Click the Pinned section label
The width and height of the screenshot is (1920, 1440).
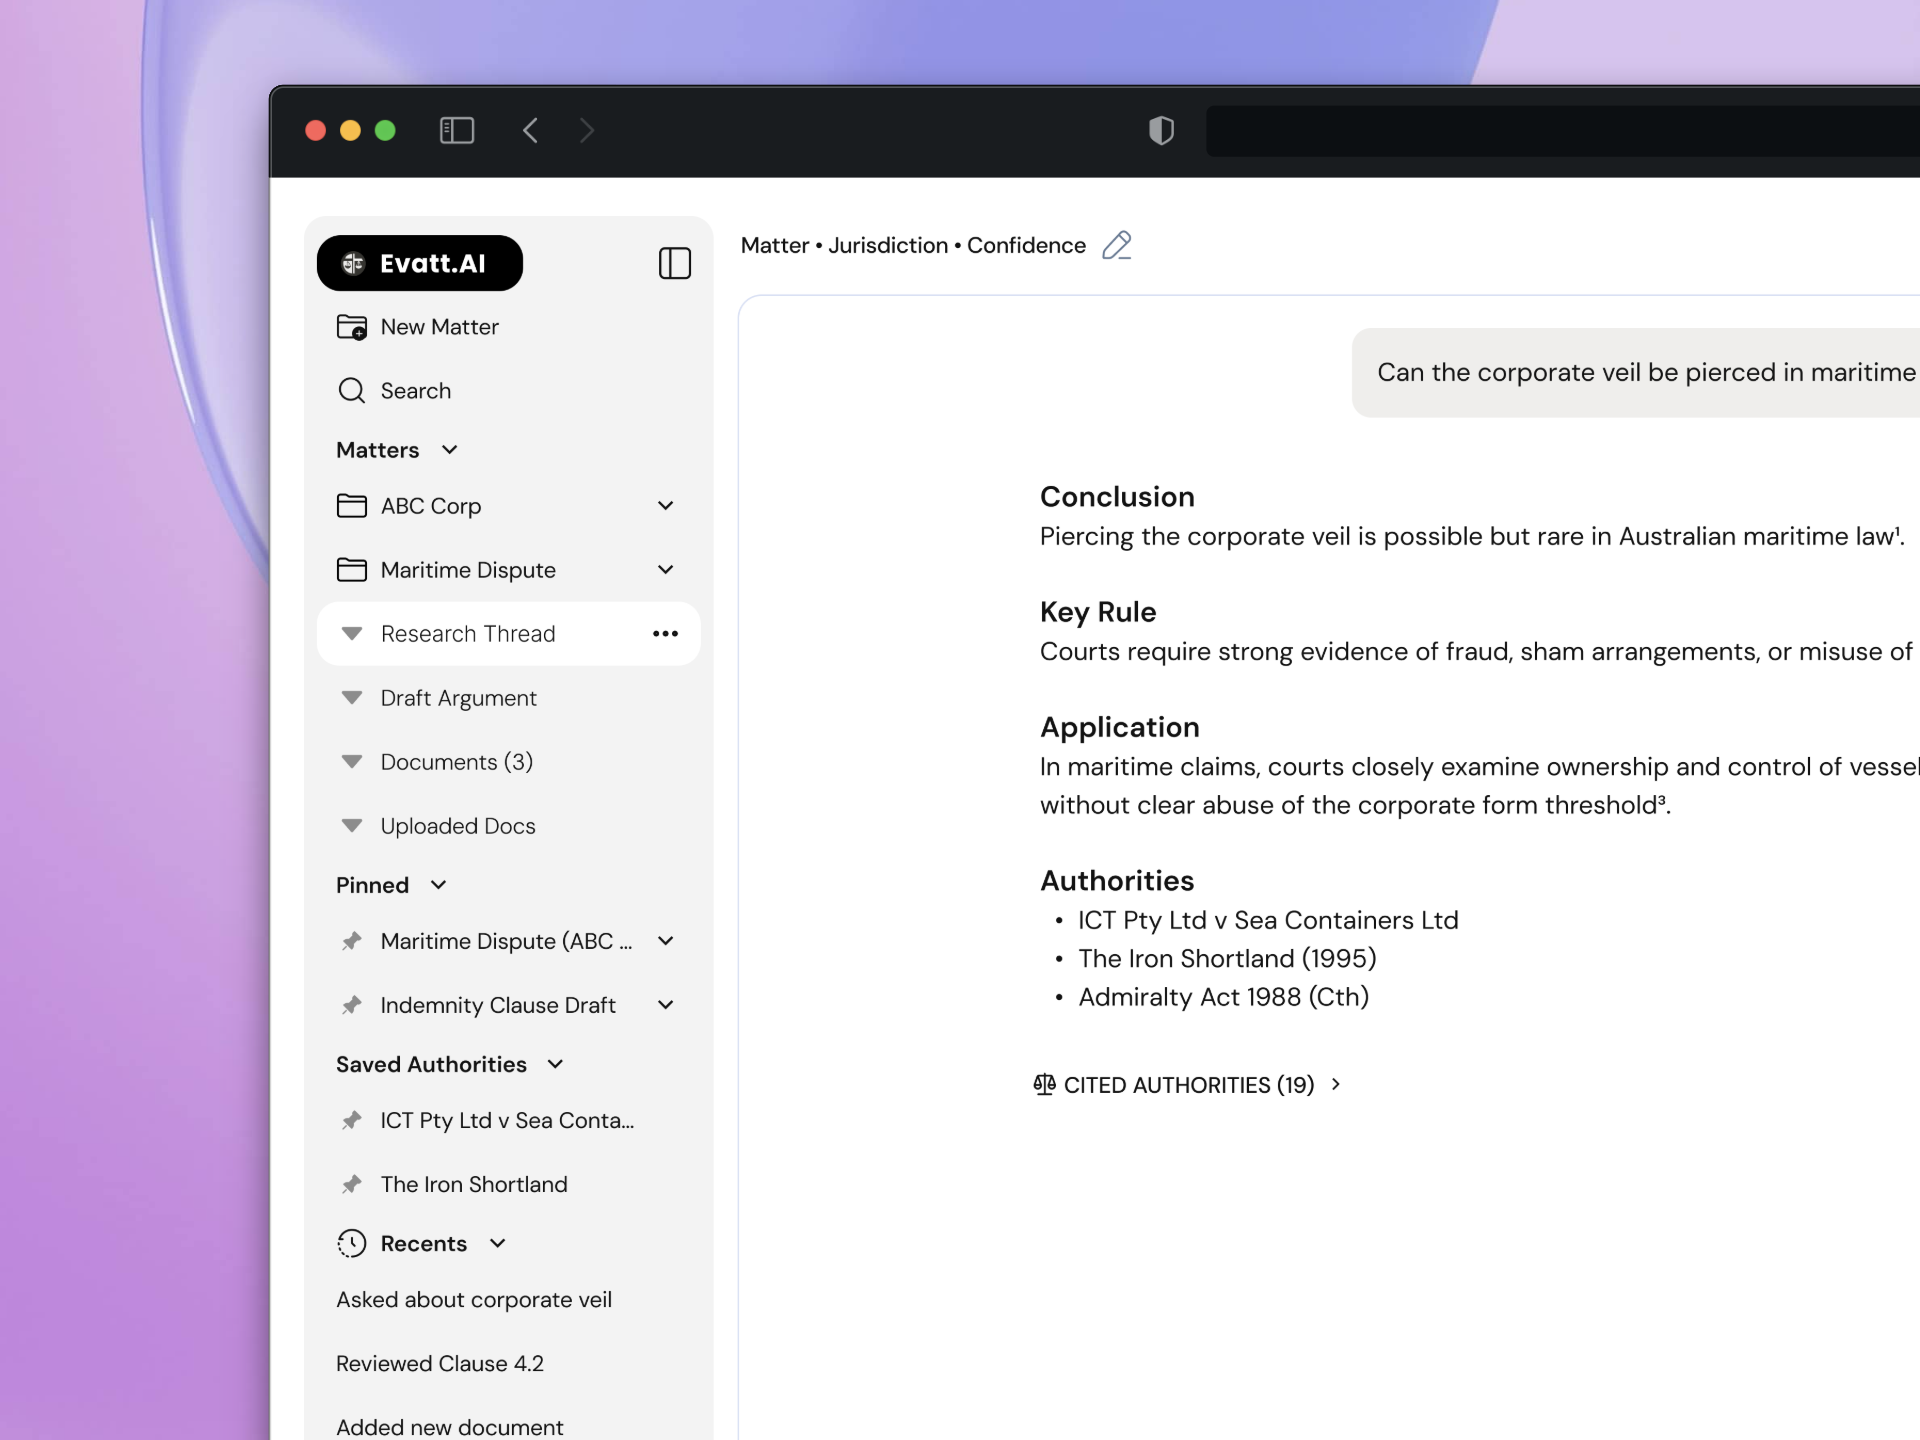(x=372, y=885)
